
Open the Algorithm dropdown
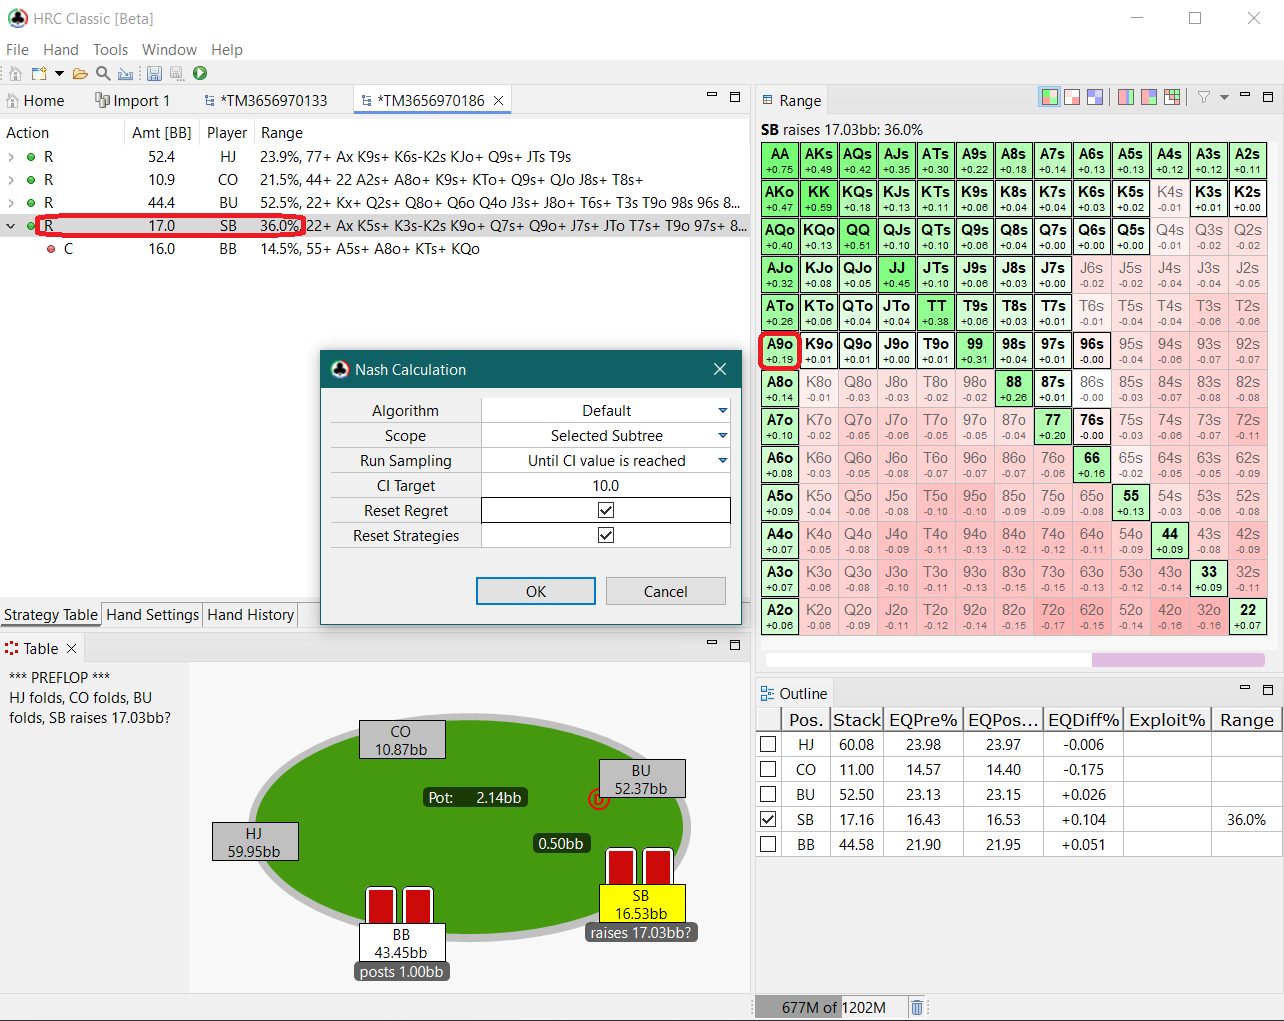(722, 410)
